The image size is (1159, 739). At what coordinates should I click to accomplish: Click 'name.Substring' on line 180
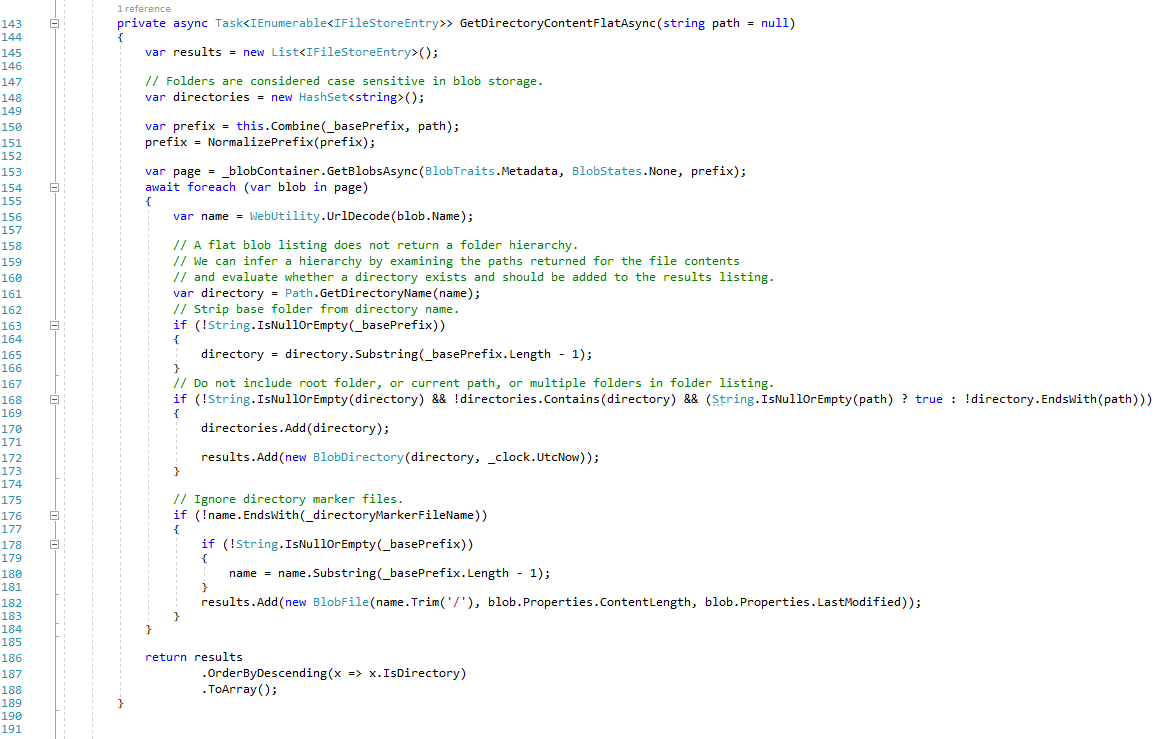(327, 573)
